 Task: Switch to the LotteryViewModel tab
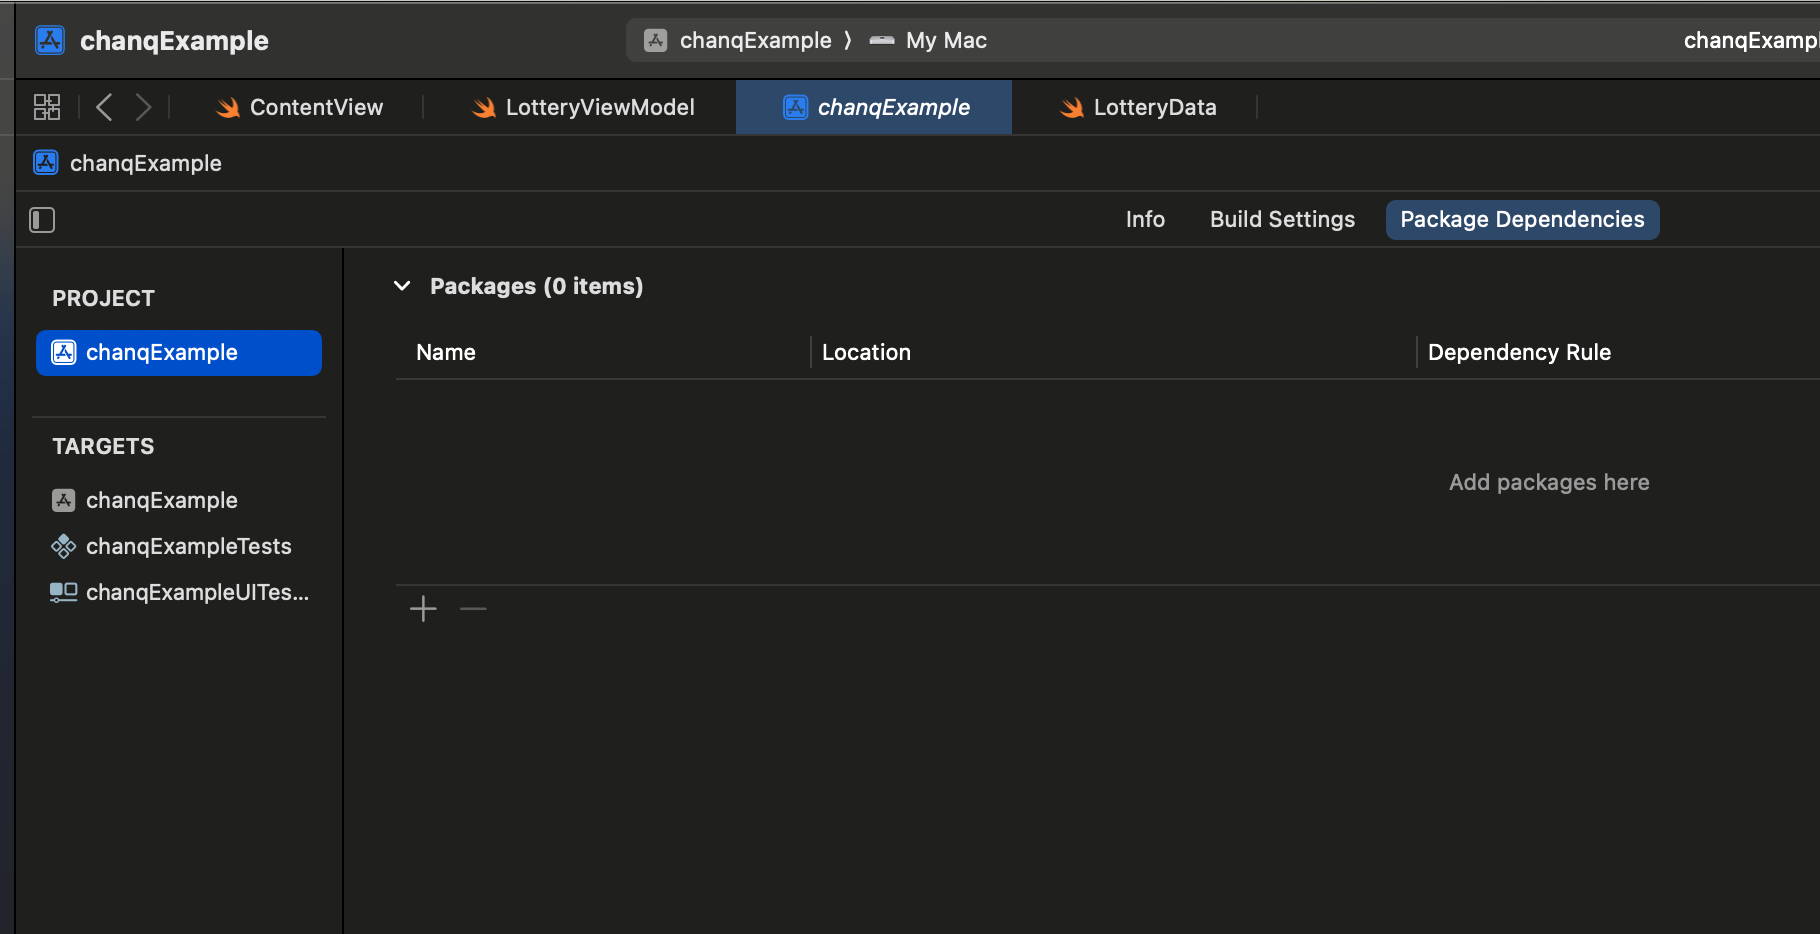coord(583,107)
